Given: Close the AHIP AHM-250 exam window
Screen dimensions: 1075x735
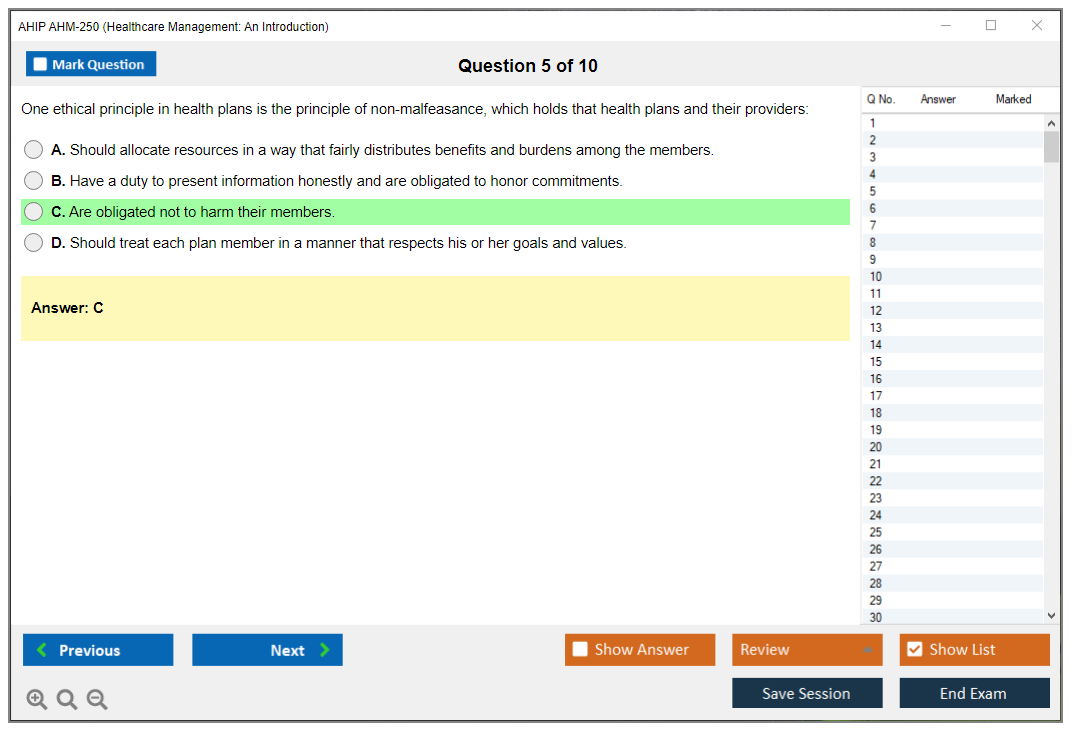Looking at the screenshot, I should (1037, 26).
